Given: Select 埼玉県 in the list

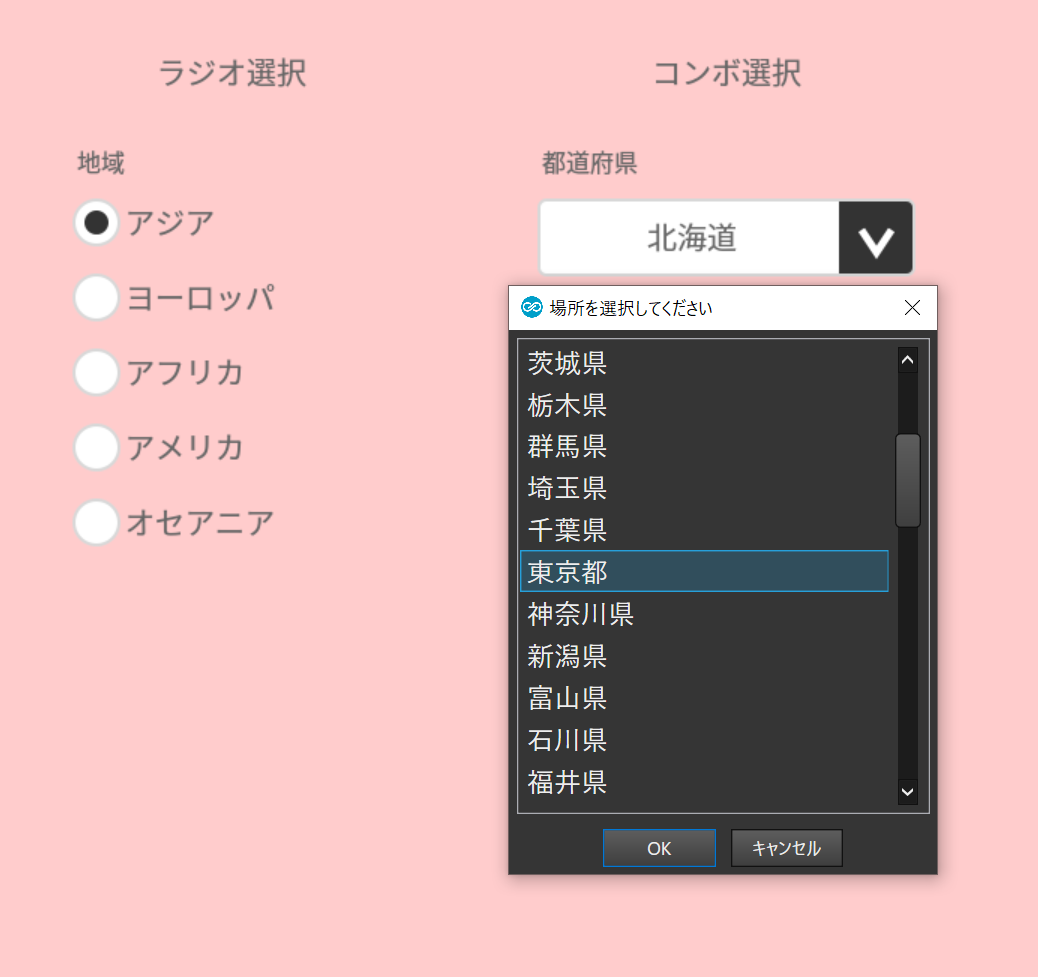Looking at the screenshot, I should [704, 488].
